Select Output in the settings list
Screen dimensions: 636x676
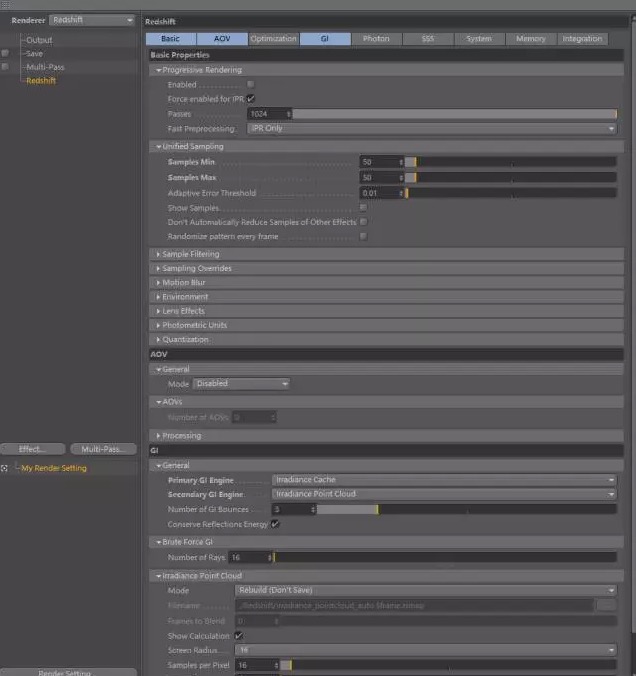pos(39,40)
